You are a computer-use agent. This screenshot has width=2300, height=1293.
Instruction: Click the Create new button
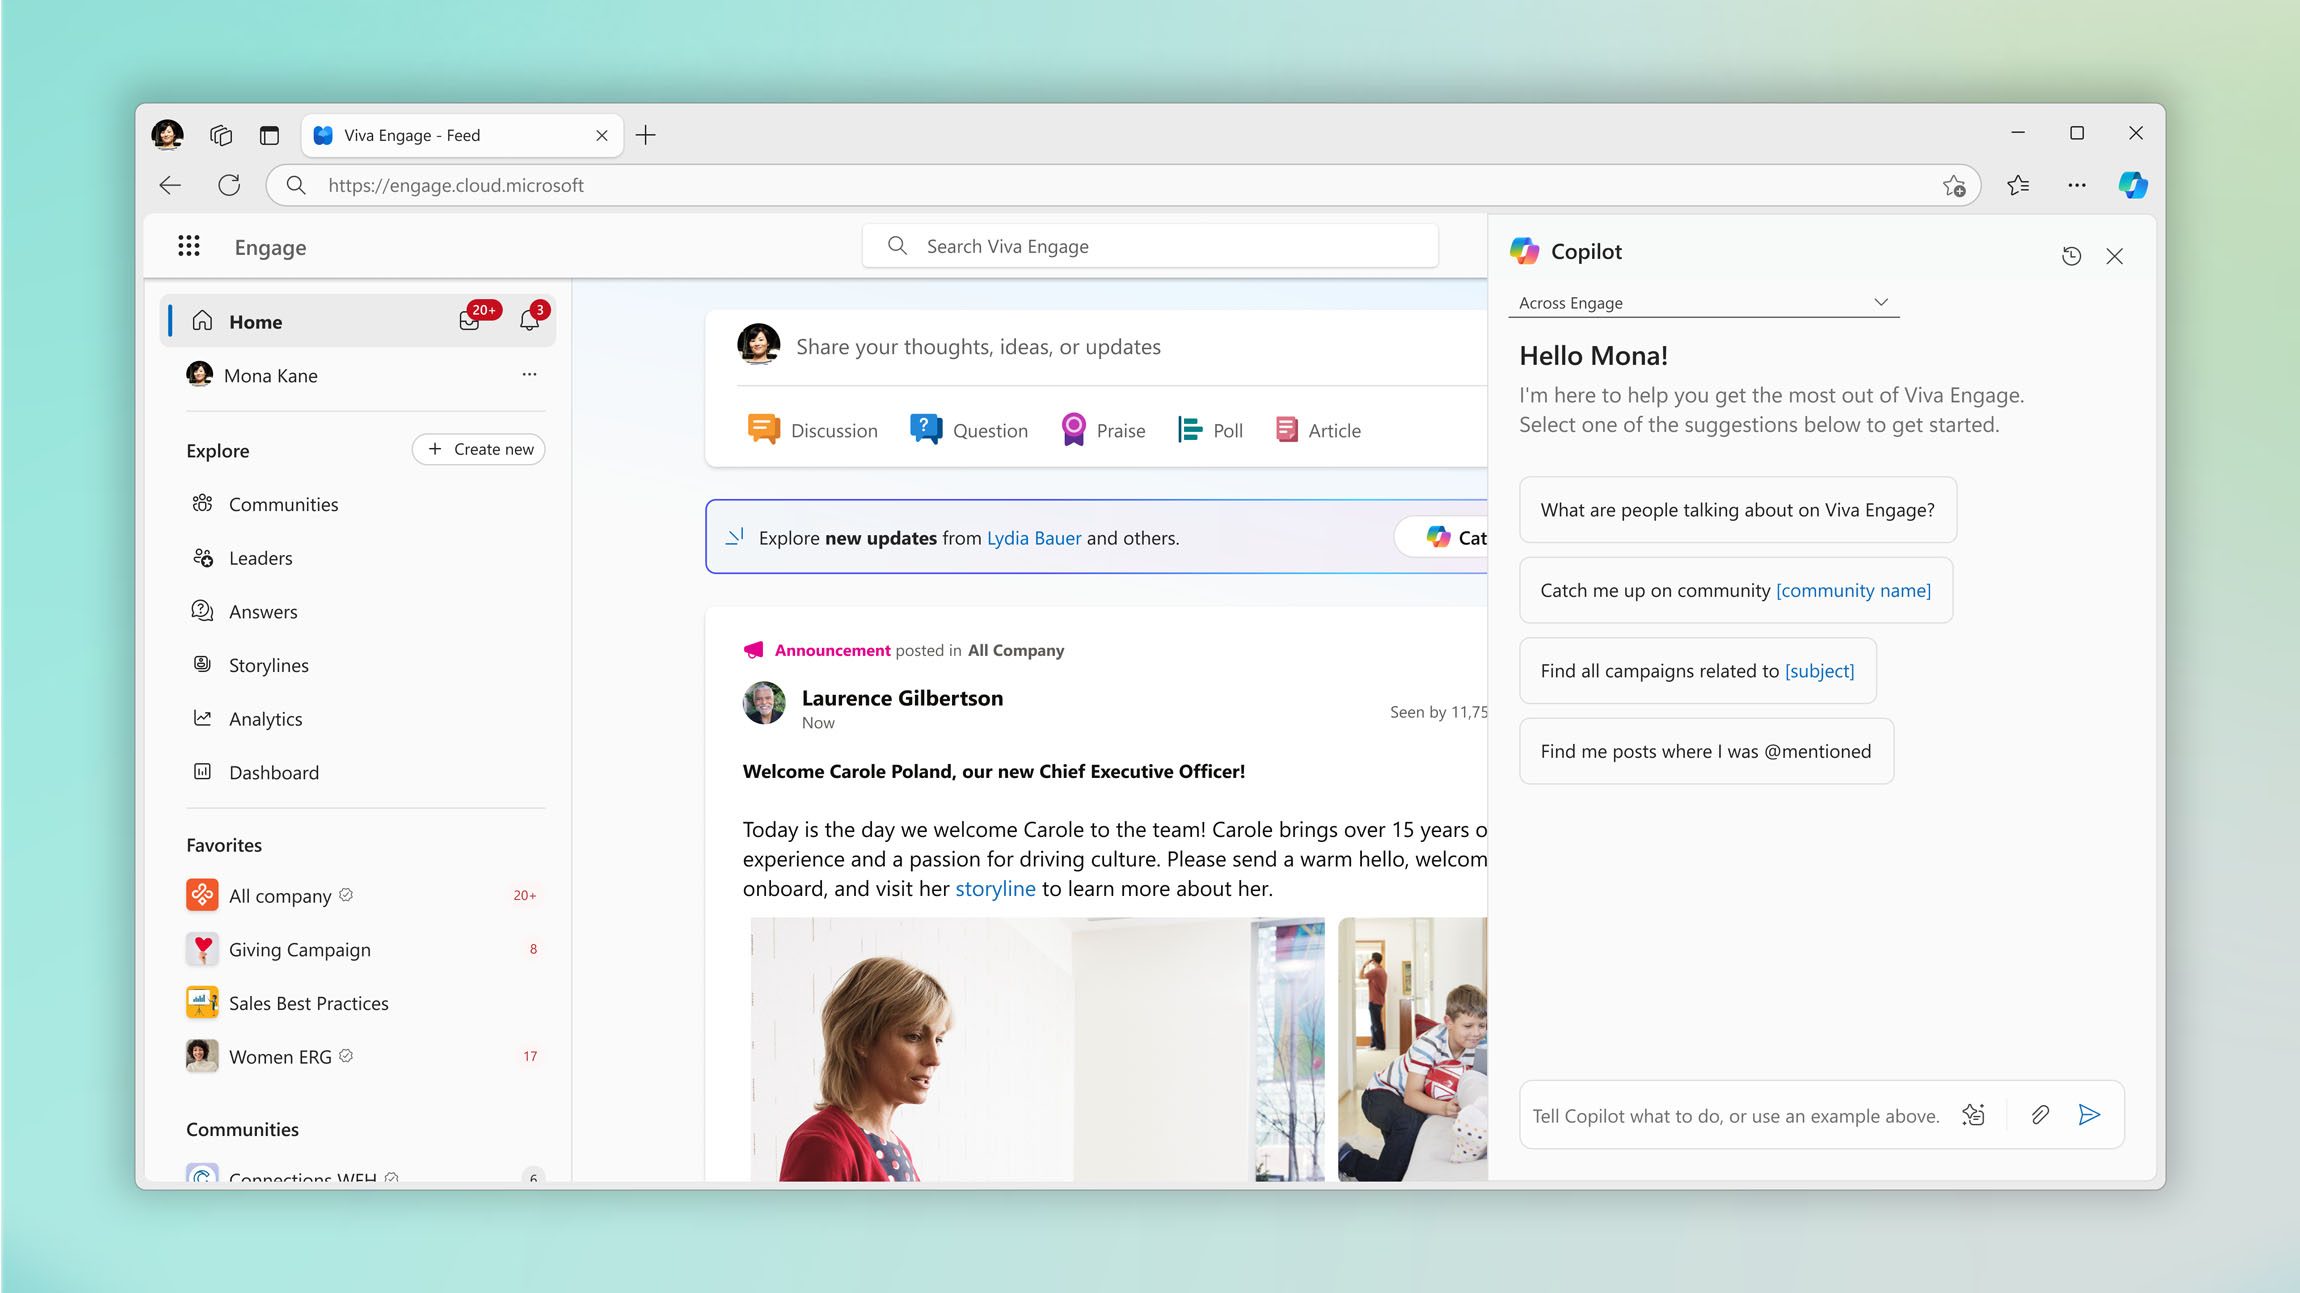click(x=479, y=449)
